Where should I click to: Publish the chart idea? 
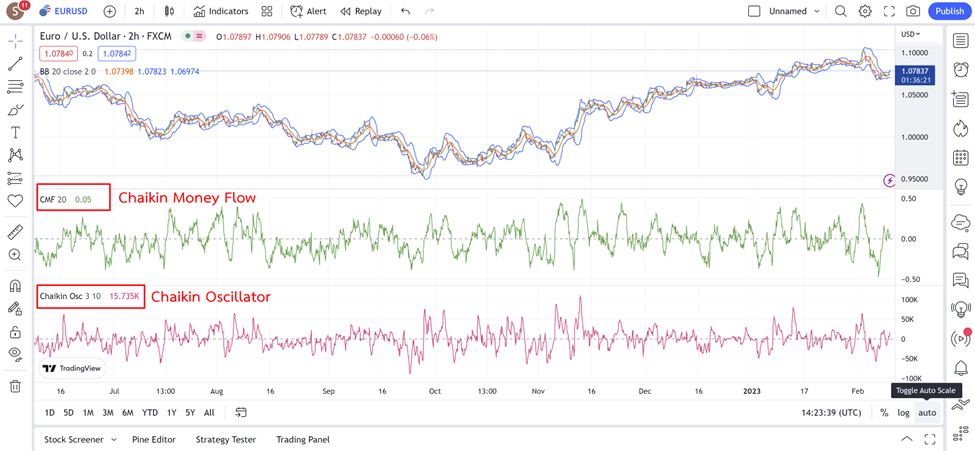point(950,11)
